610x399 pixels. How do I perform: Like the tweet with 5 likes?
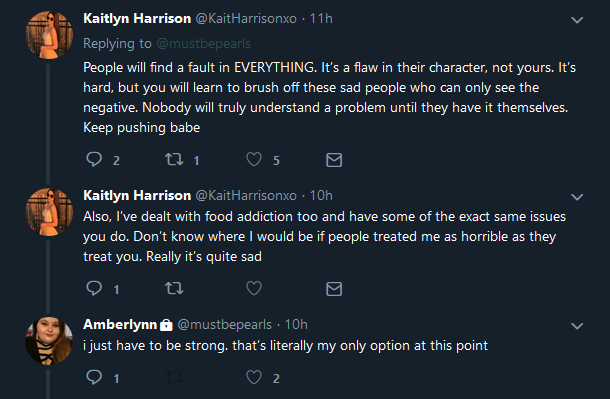[x=254, y=159]
